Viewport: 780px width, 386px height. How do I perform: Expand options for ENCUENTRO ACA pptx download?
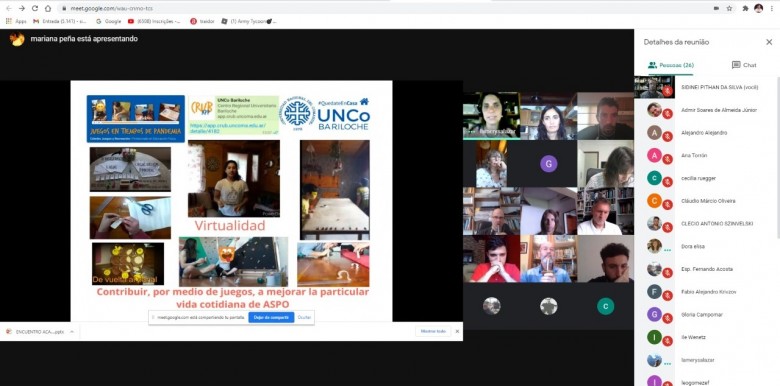click(72, 331)
